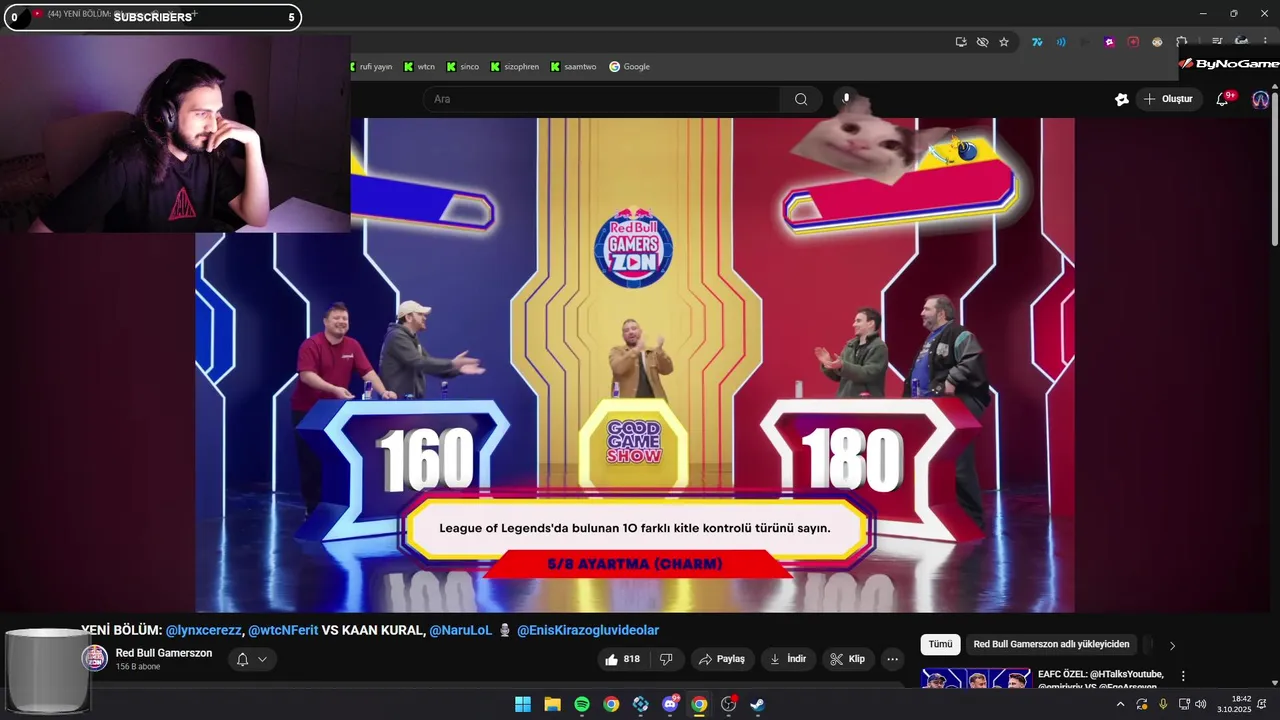Open the blue sound-waves extension icon
Image resolution: width=1280 pixels, height=720 pixels.
point(1061,42)
